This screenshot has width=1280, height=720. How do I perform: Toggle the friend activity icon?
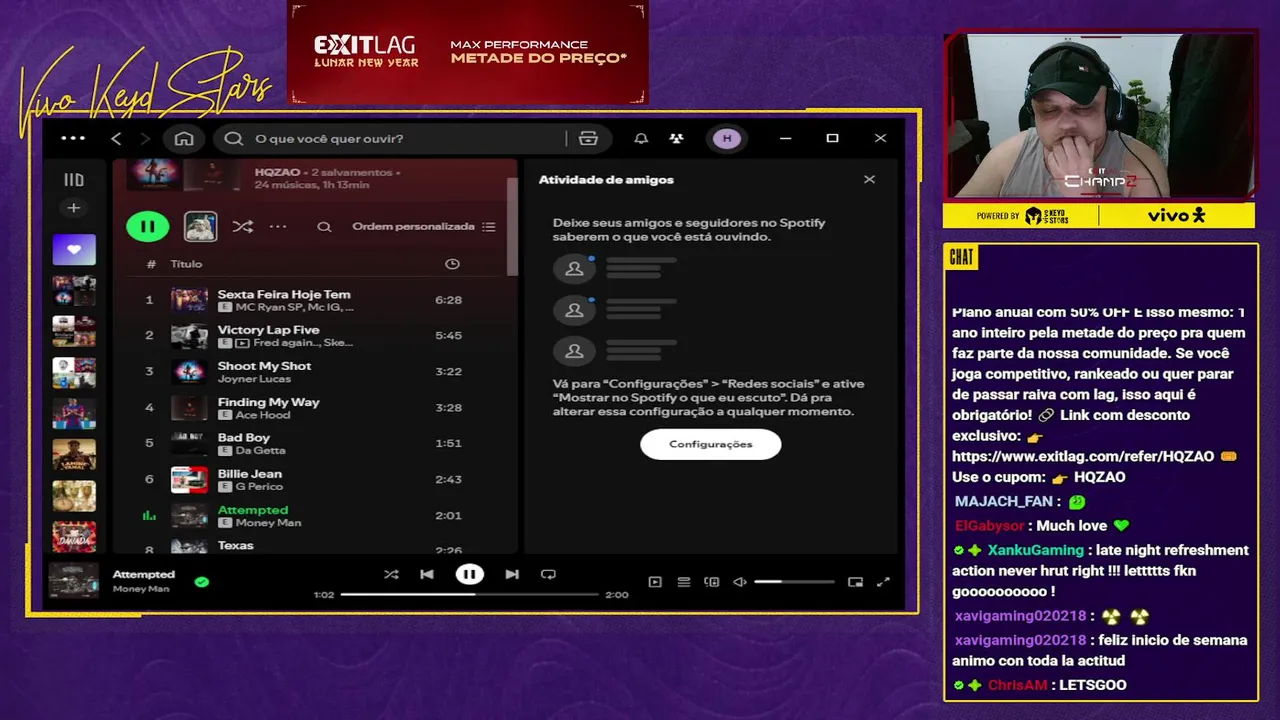coord(677,138)
